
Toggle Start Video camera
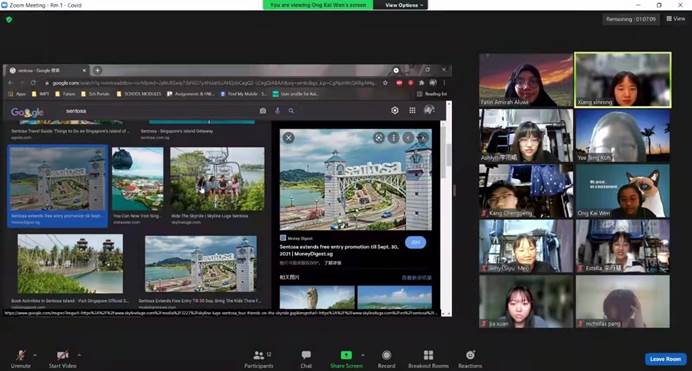62,359
